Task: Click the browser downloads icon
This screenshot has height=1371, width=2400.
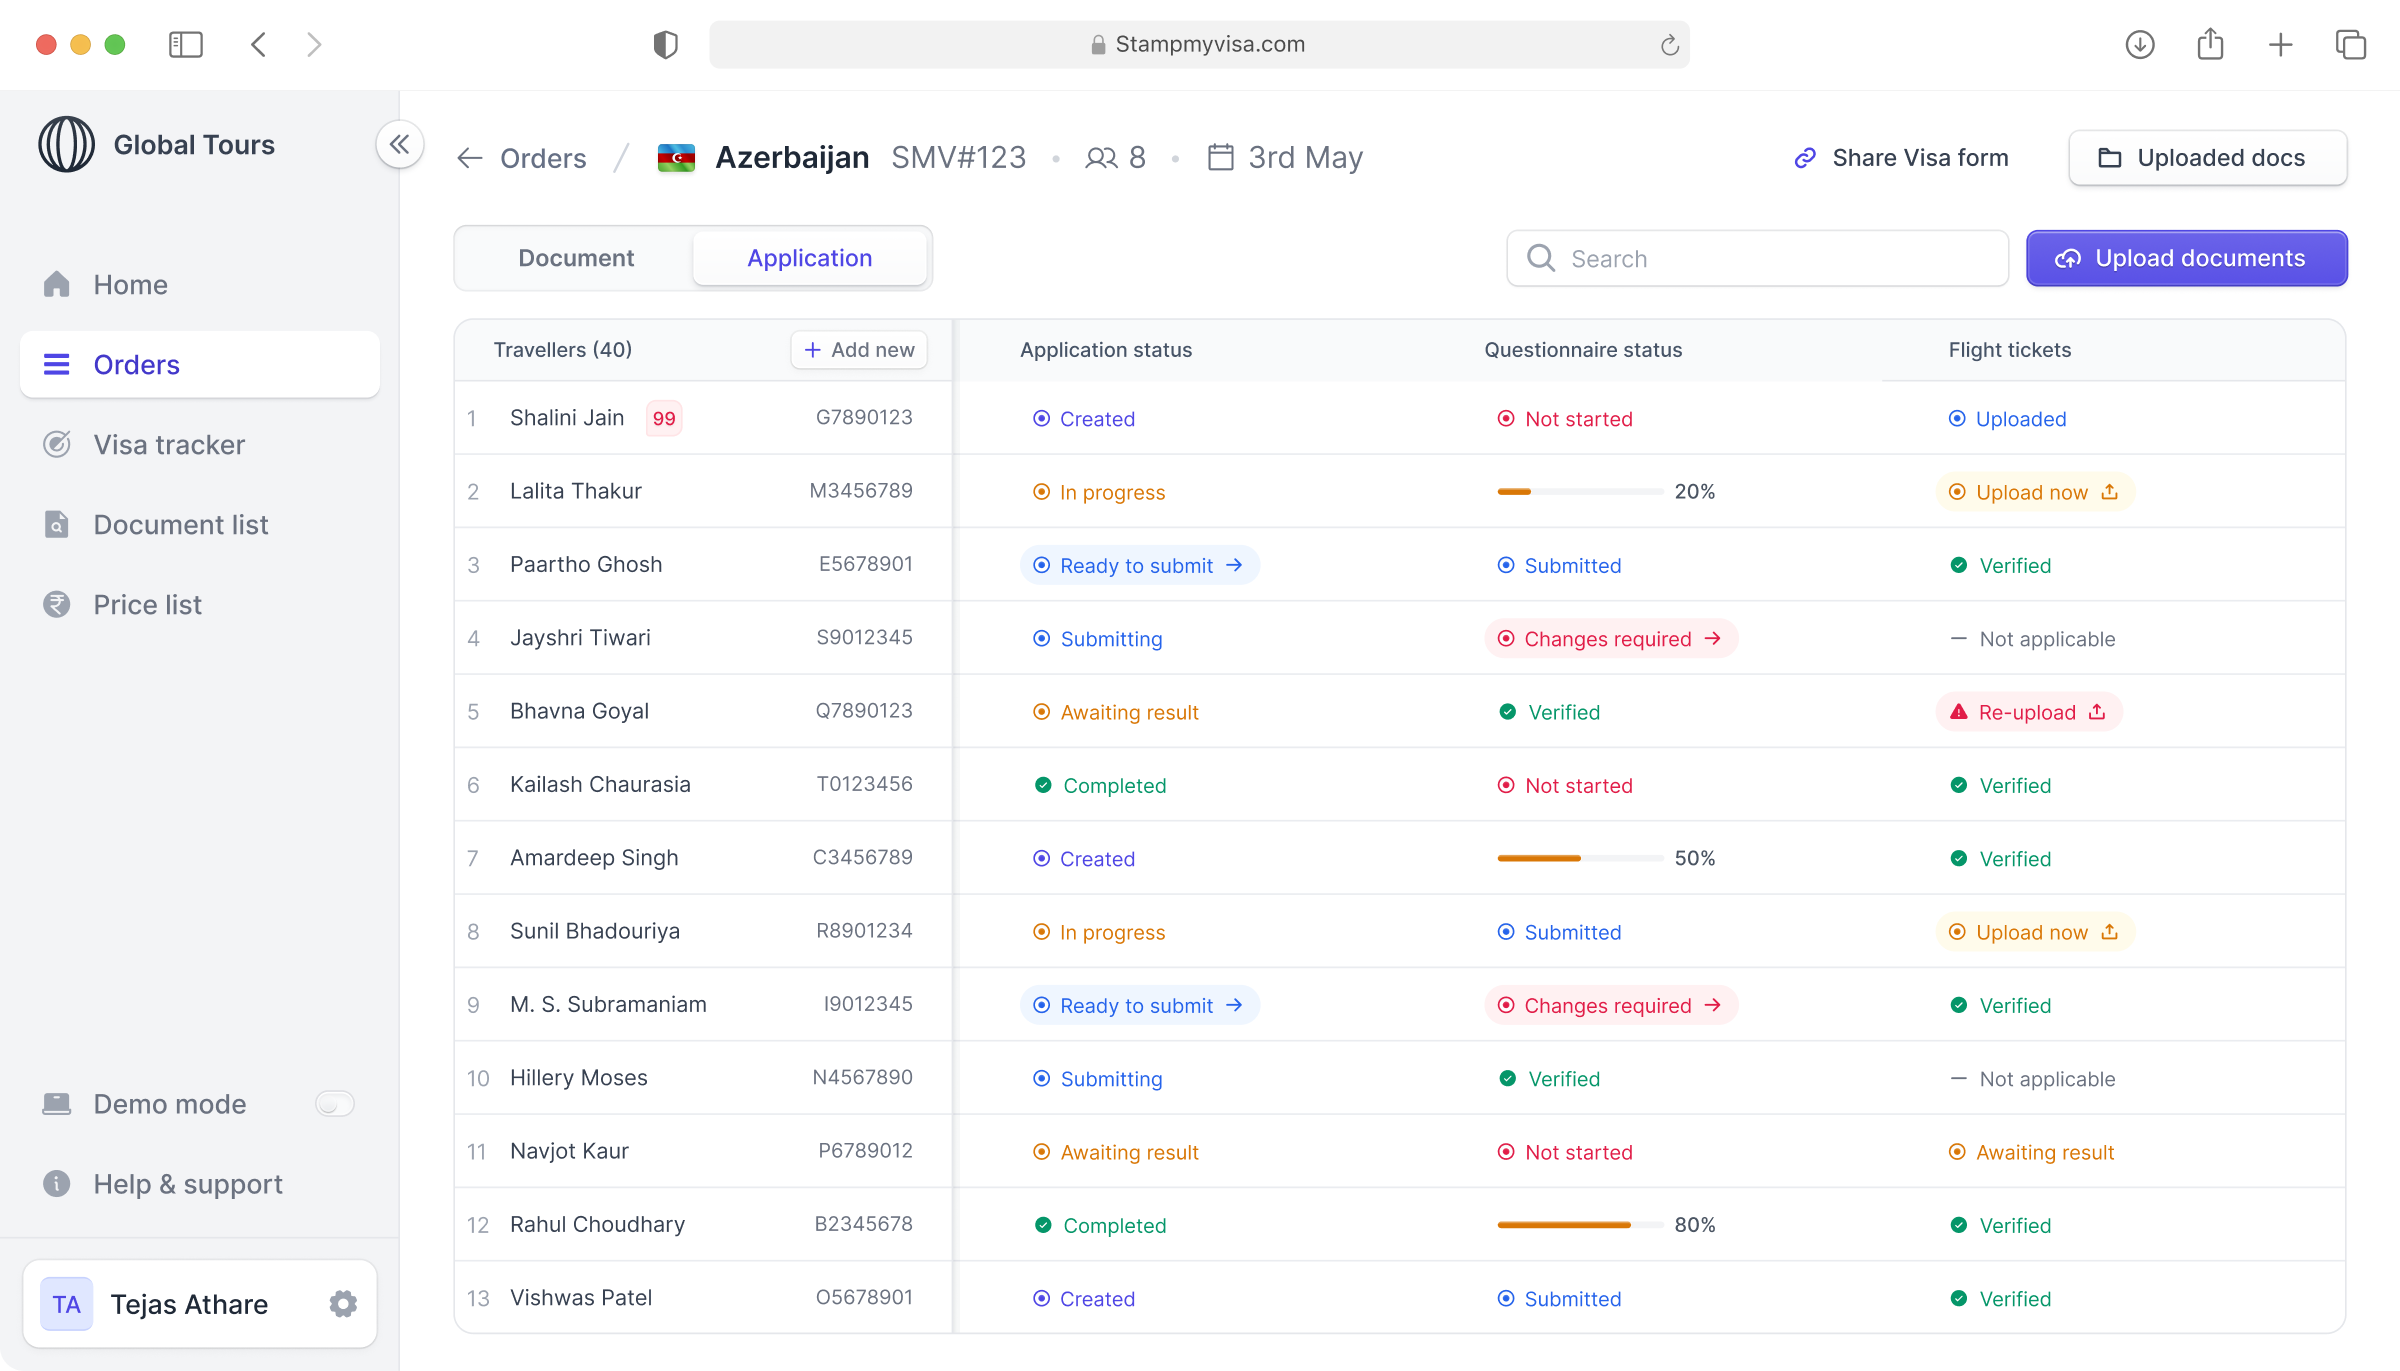Action: point(2139,44)
